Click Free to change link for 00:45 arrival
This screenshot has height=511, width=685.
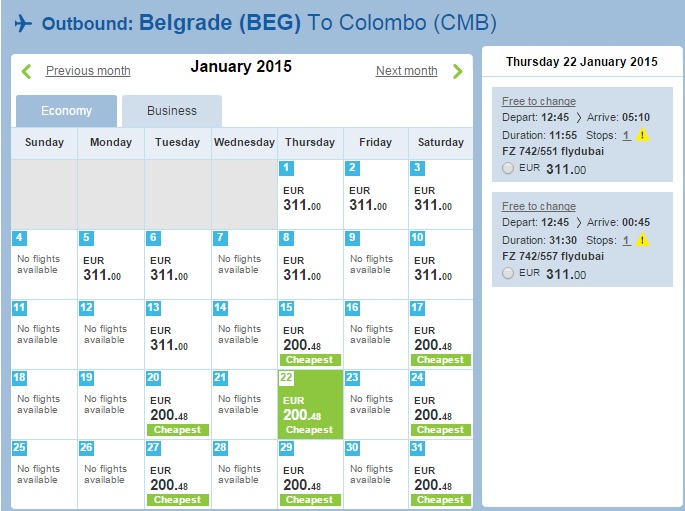(x=538, y=206)
